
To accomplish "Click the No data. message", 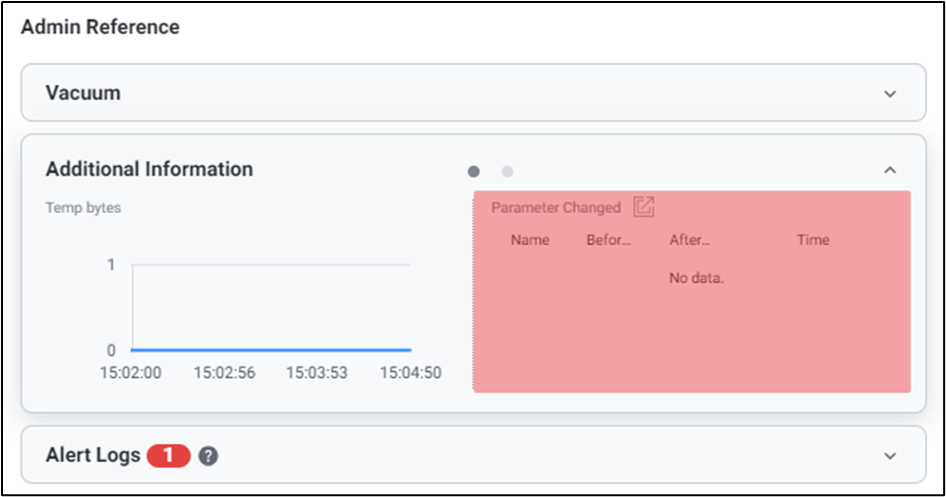I will click(x=696, y=278).
